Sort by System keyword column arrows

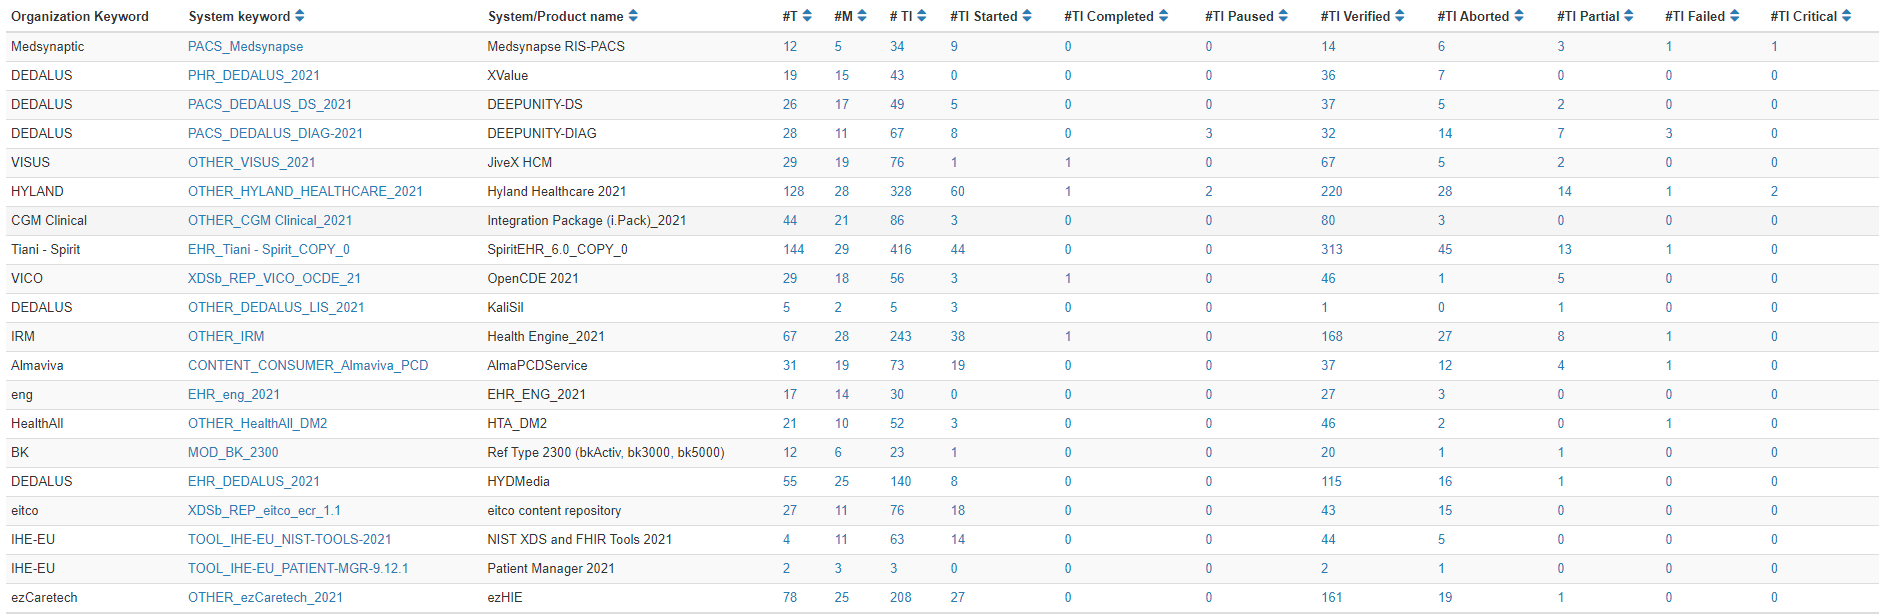pos(300,16)
